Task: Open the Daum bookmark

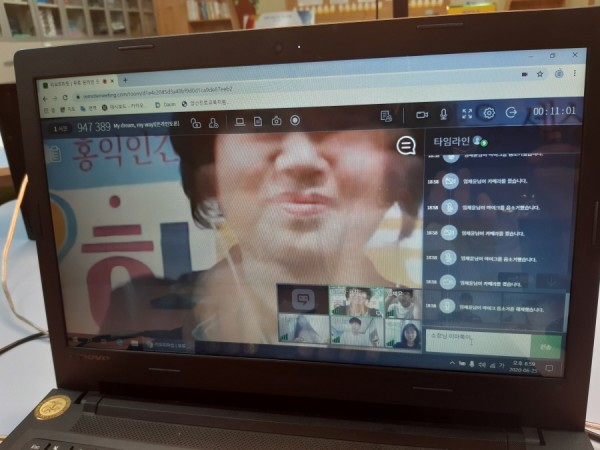Action: pyautogui.click(x=165, y=104)
